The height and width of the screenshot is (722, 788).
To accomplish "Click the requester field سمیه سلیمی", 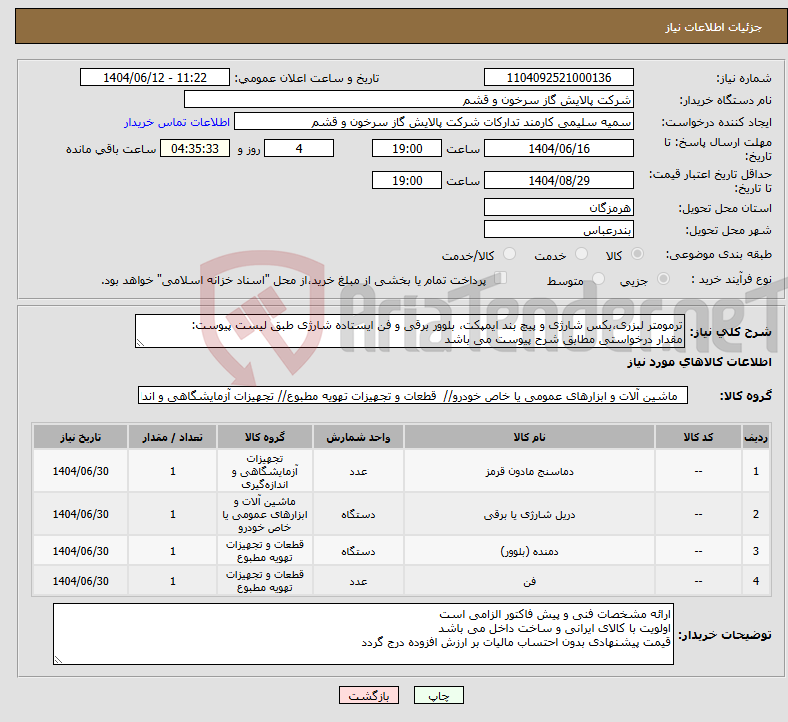I will coord(434,122).
